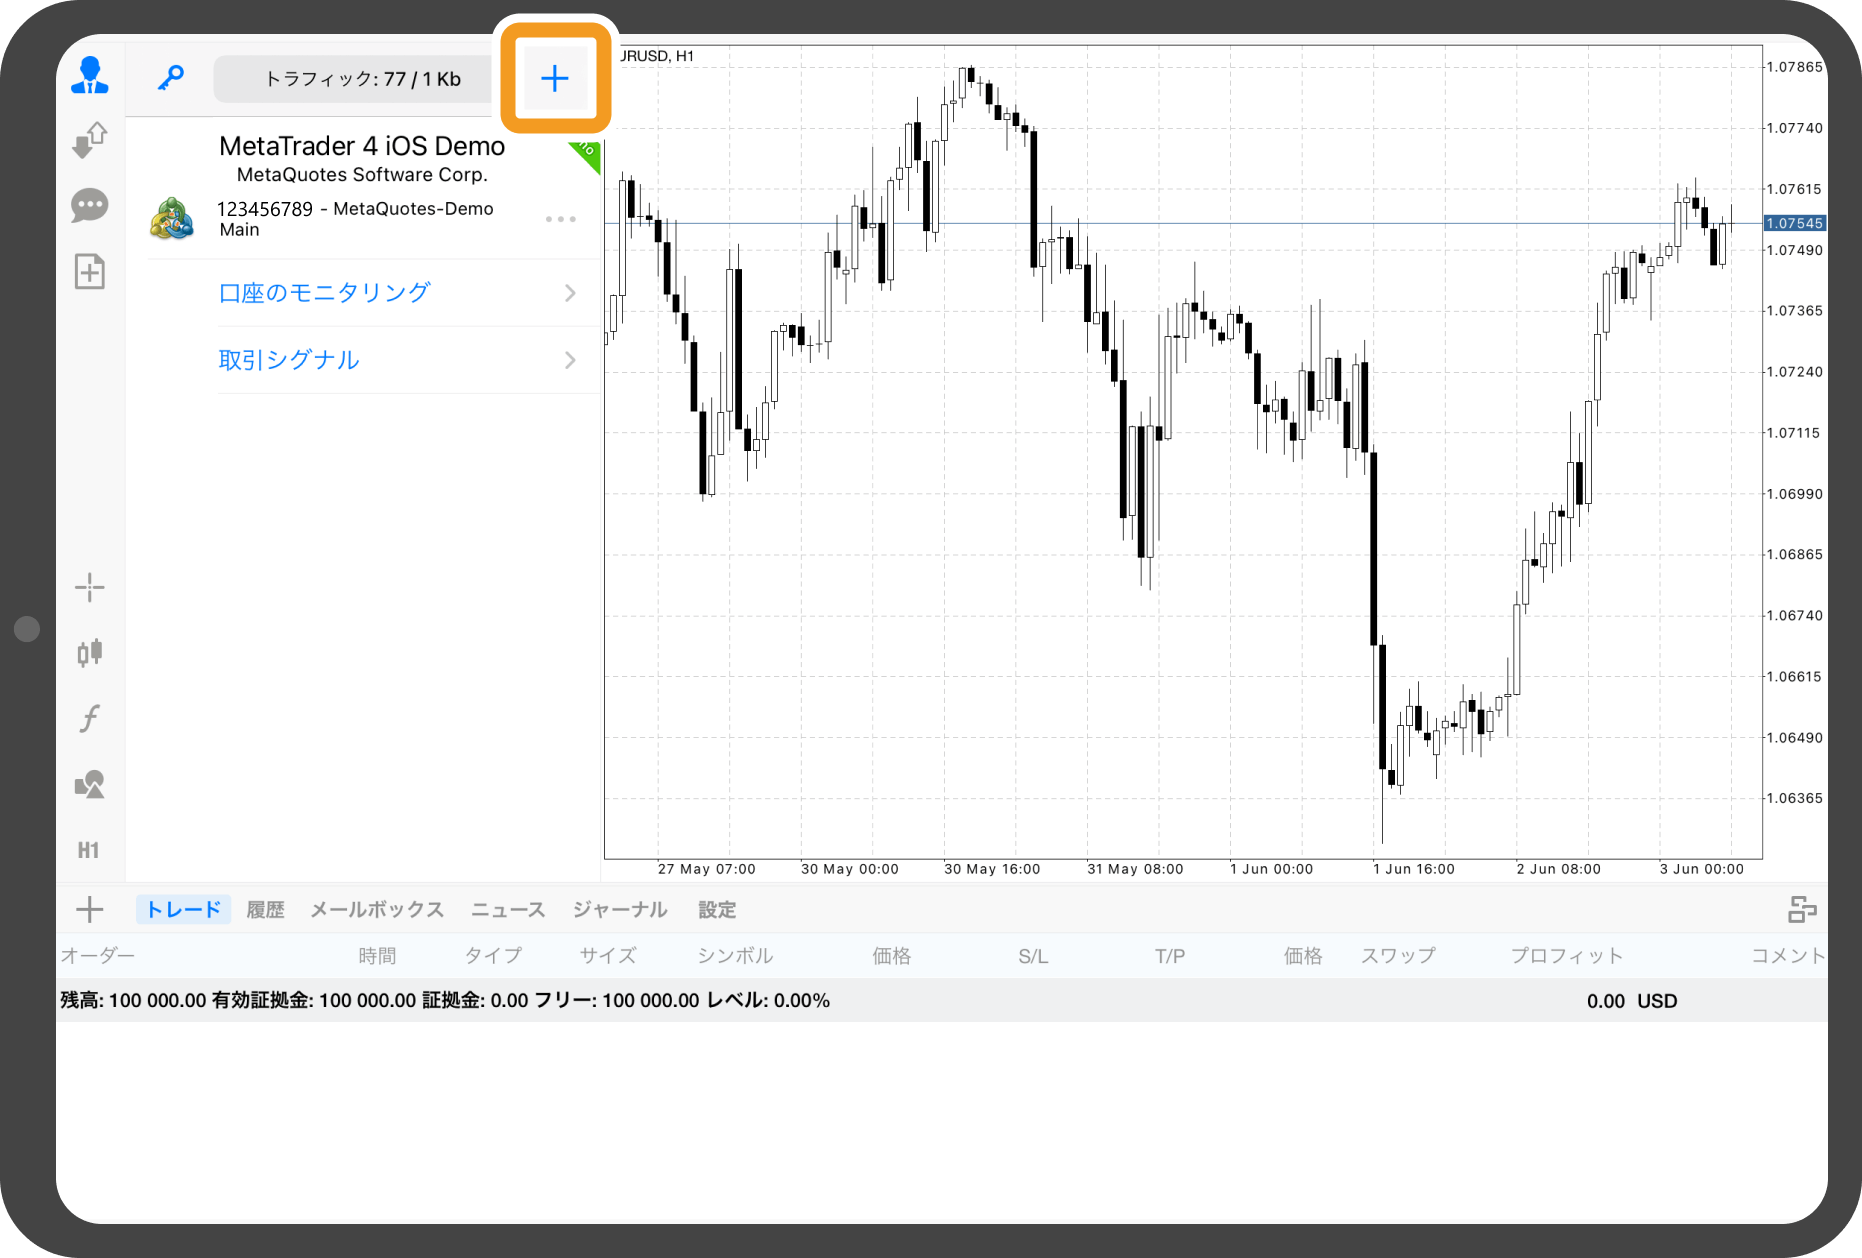Click the コメント column header
This screenshot has height=1258, width=1862.
[x=1788, y=955]
